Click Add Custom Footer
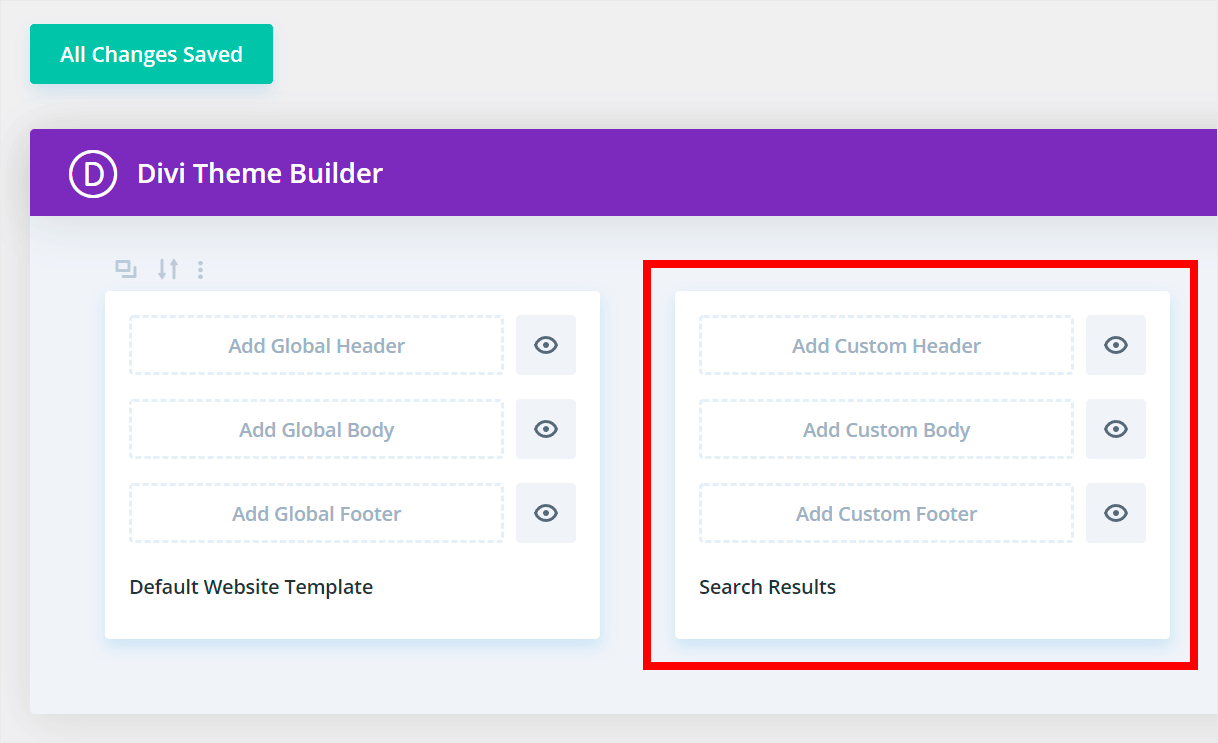1218x743 pixels. 886,514
